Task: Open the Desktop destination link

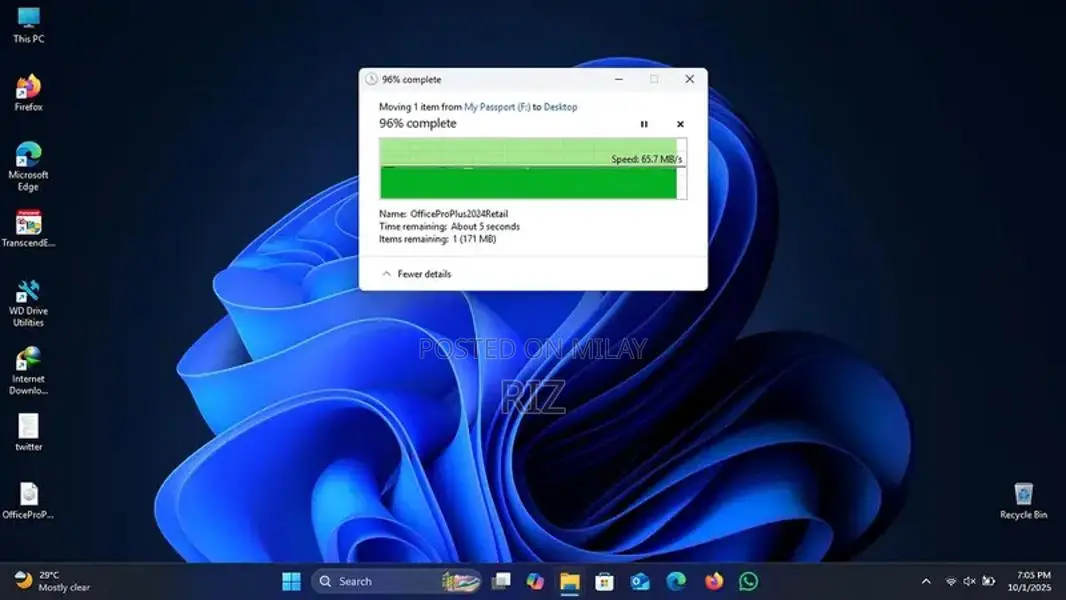Action: (x=560, y=107)
